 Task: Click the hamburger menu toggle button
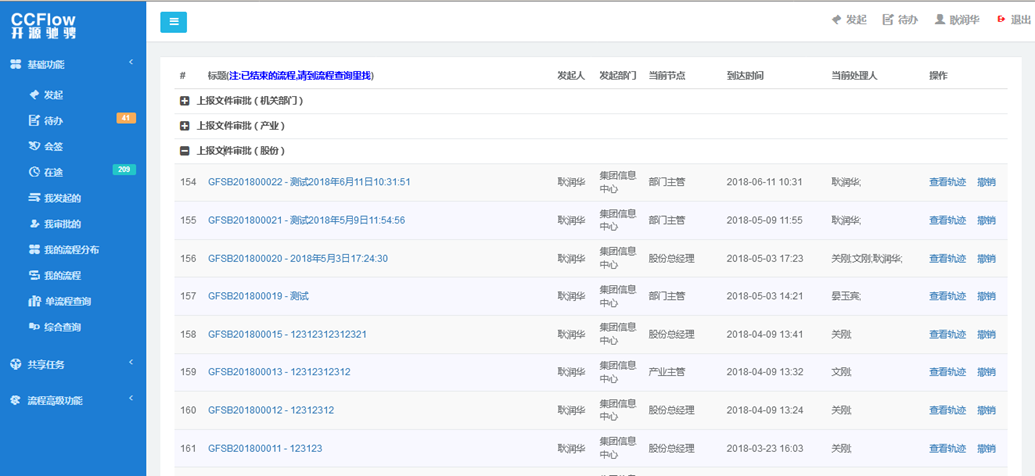click(x=173, y=22)
